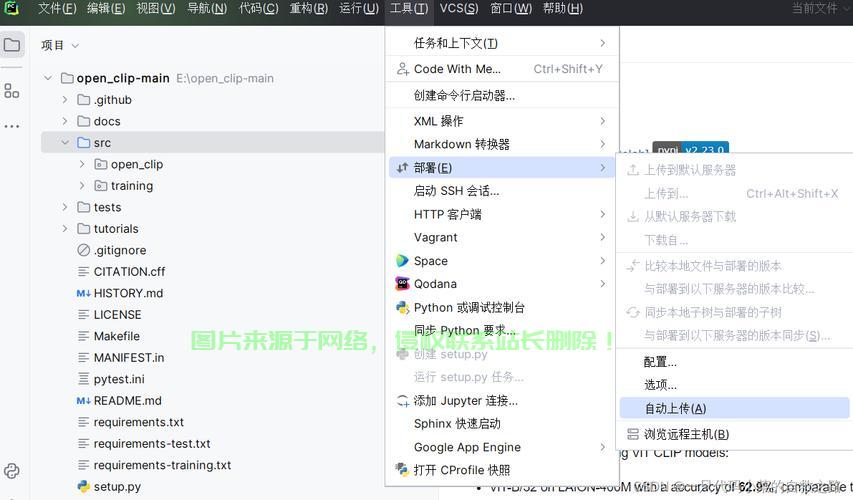Viewport: 853px width, 500px height.
Task: Collapse the src folder
Action: [65, 143]
